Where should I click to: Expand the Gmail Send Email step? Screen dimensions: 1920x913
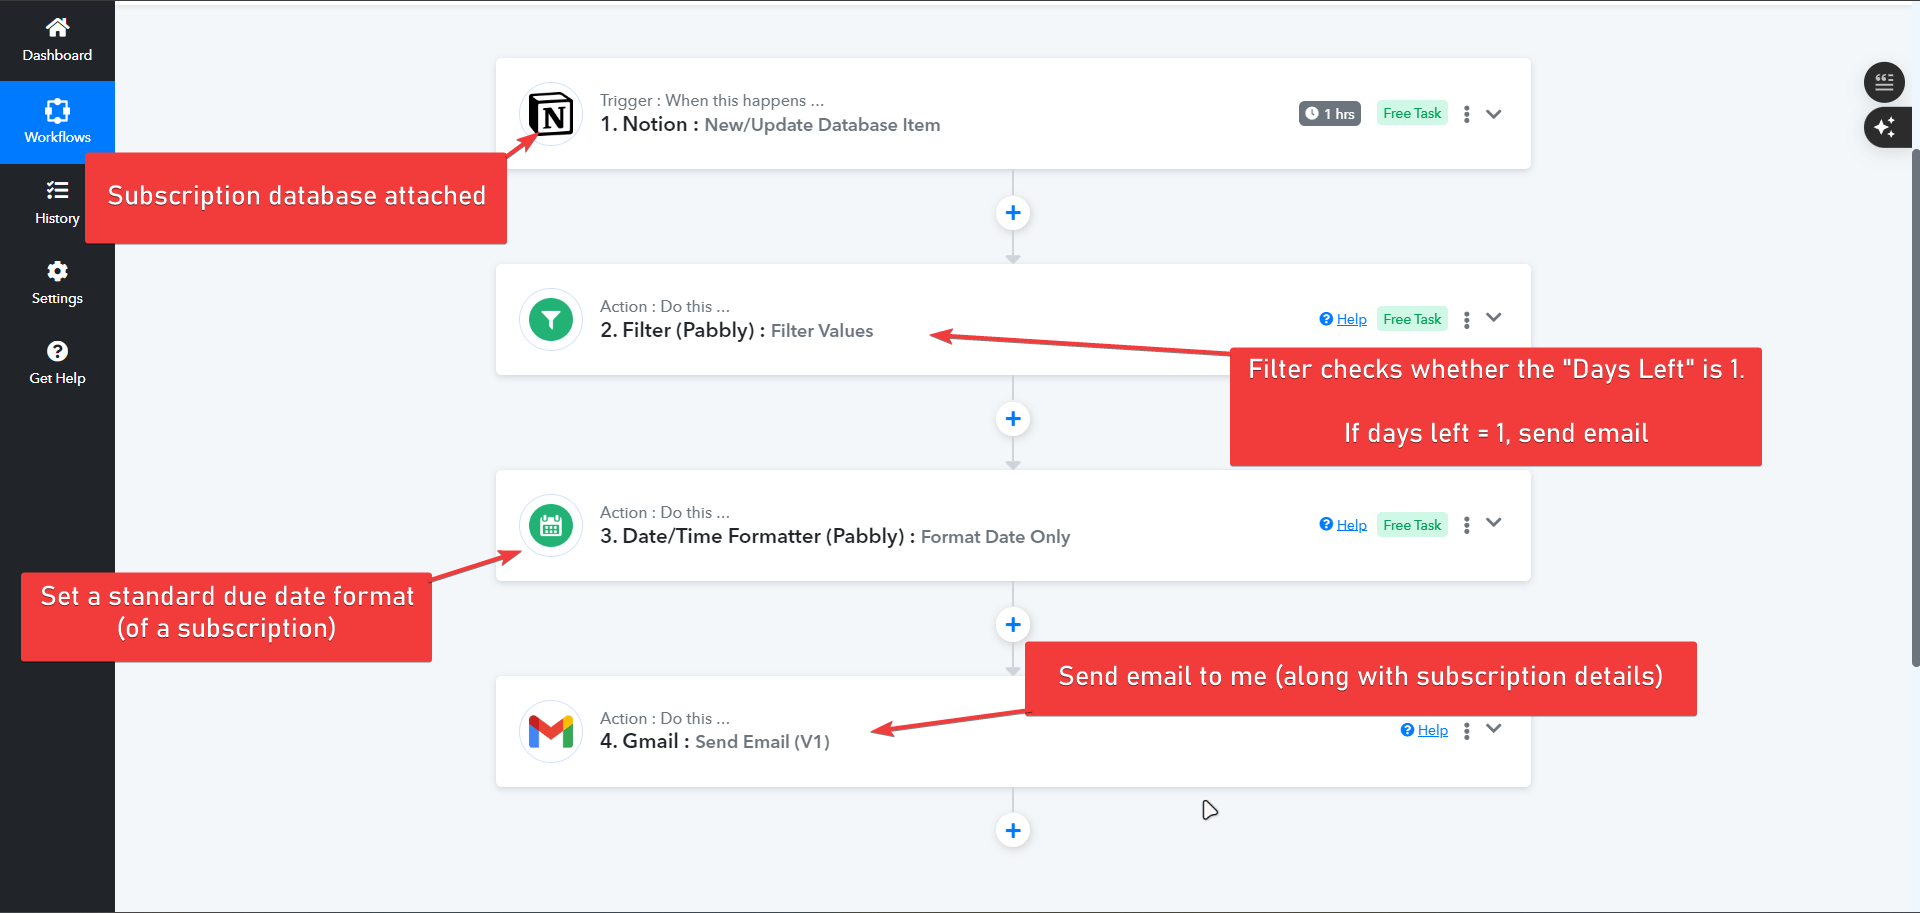point(1494,729)
